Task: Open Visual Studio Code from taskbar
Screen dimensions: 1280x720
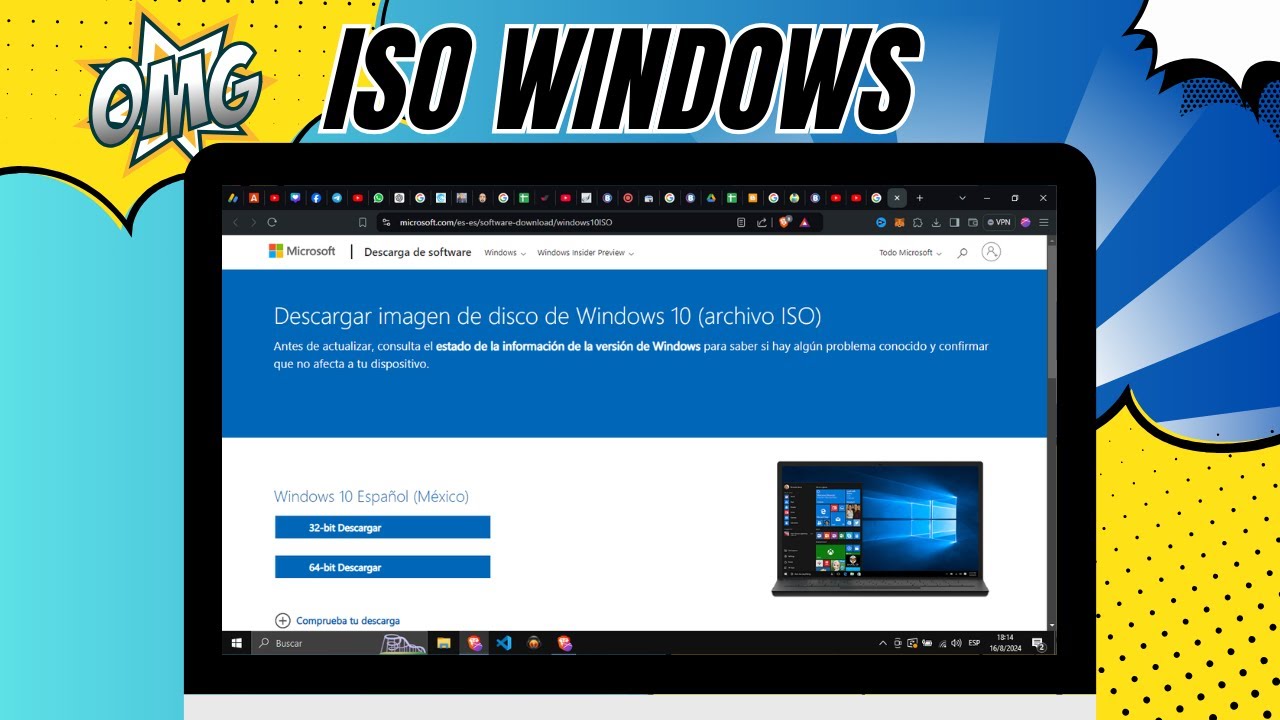Action: click(x=504, y=643)
